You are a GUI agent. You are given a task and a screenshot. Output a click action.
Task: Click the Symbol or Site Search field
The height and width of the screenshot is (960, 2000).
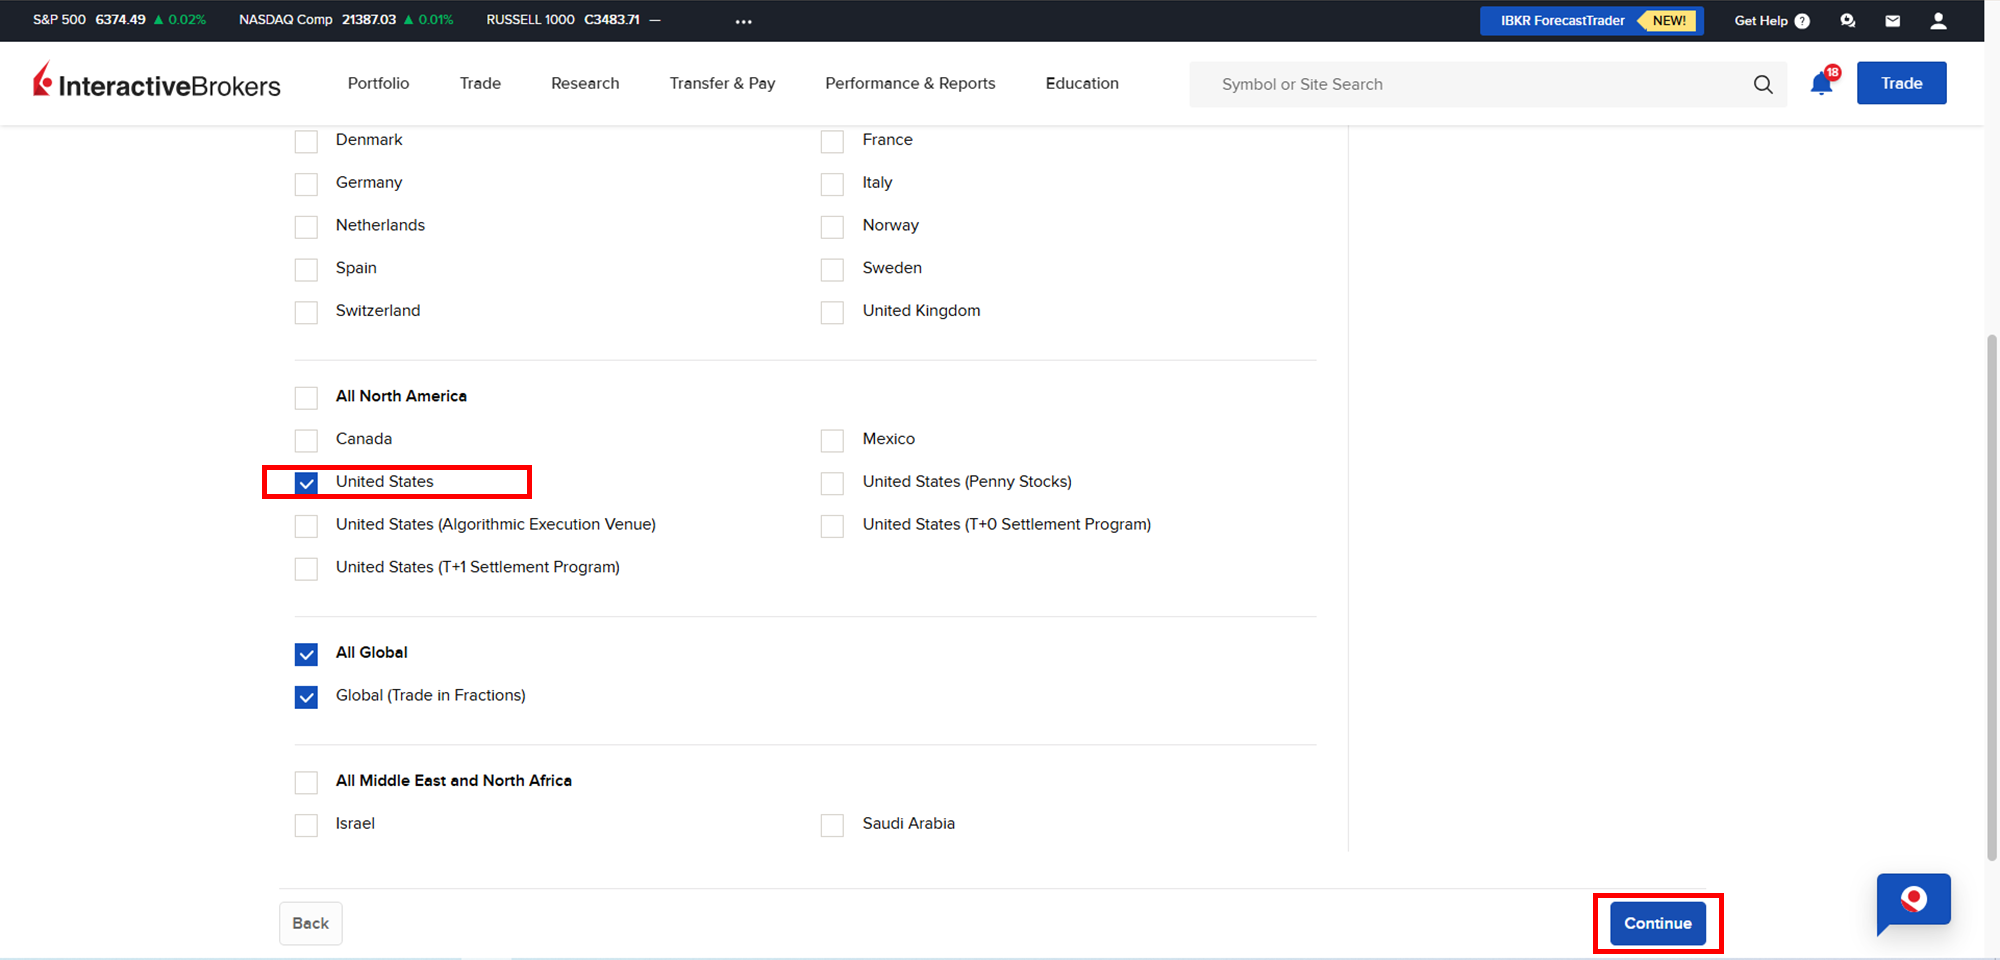pos(1470,84)
